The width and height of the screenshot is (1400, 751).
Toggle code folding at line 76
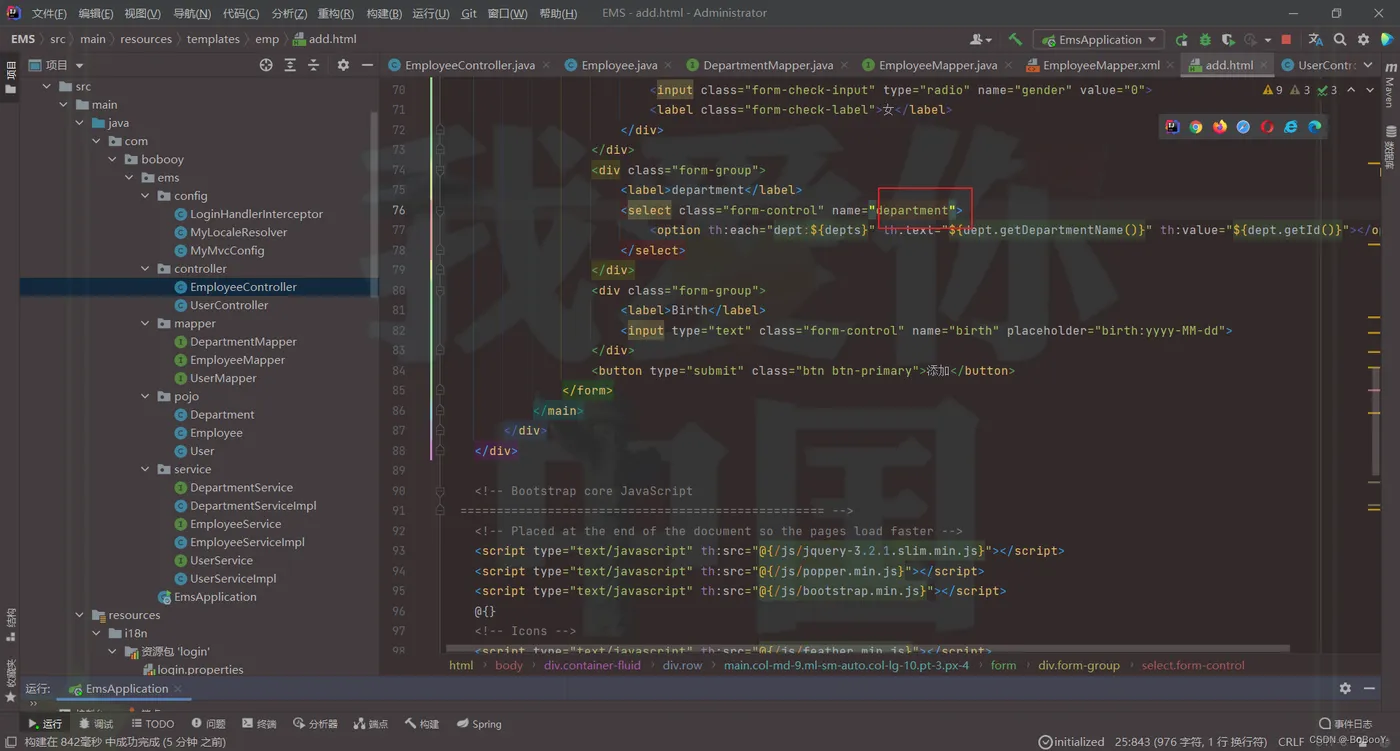439,210
